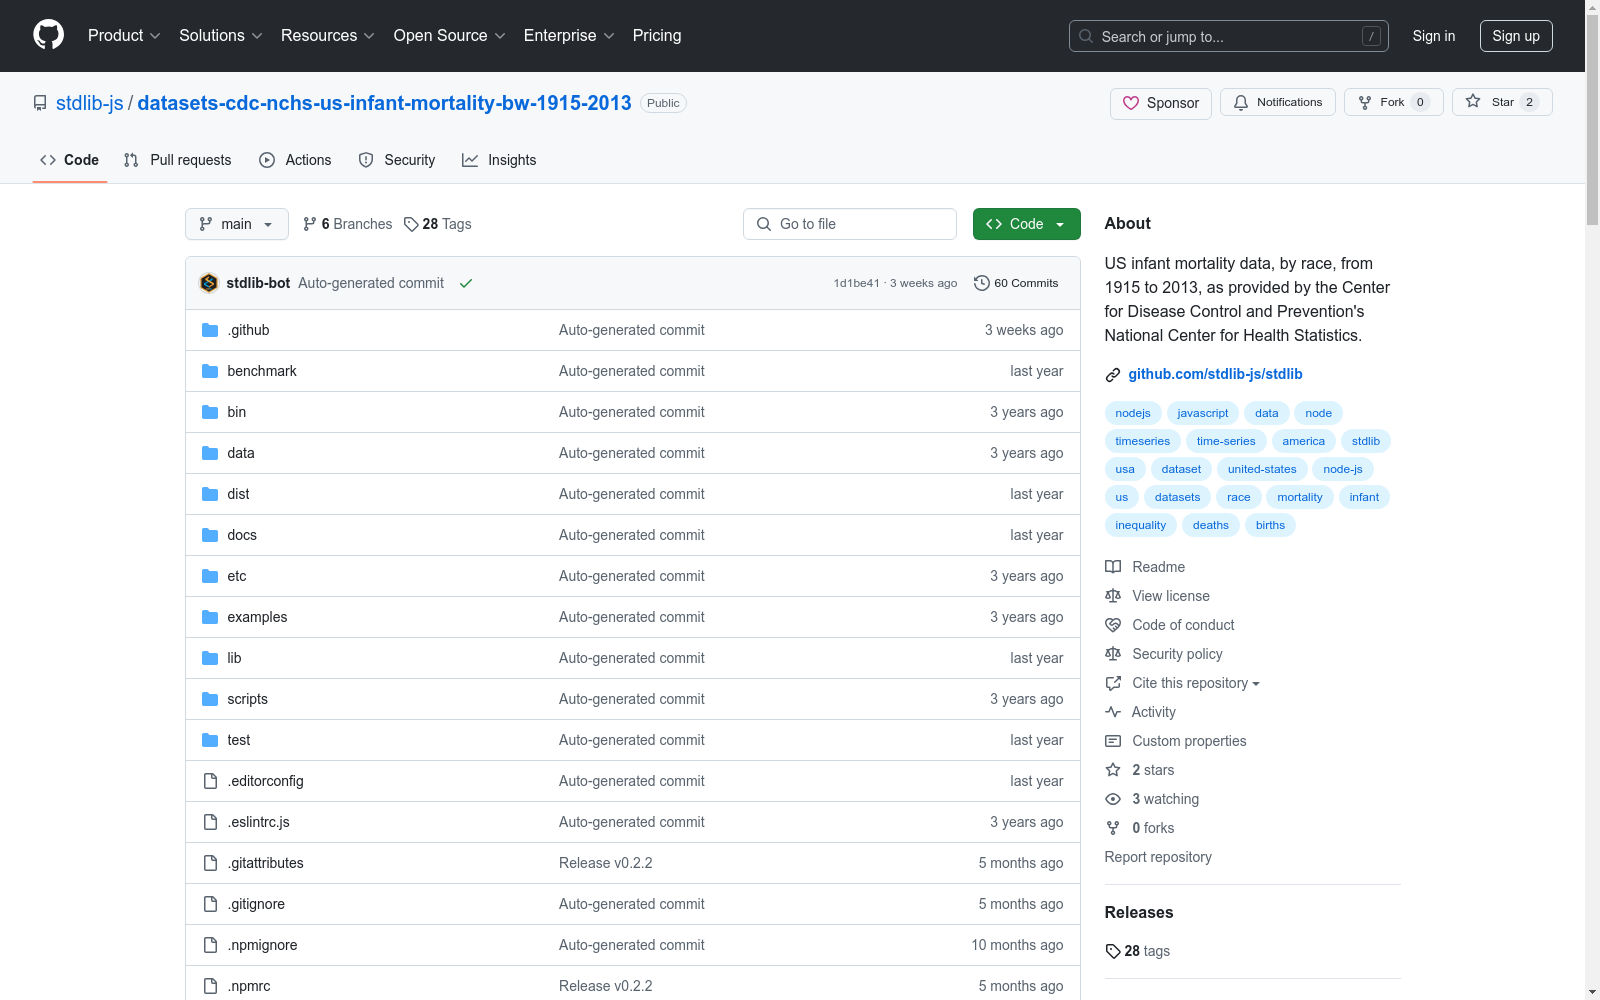The height and width of the screenshot is (1000, 1600).
Task: Click the Security policy scale icon
Action: coord(1113,654)
